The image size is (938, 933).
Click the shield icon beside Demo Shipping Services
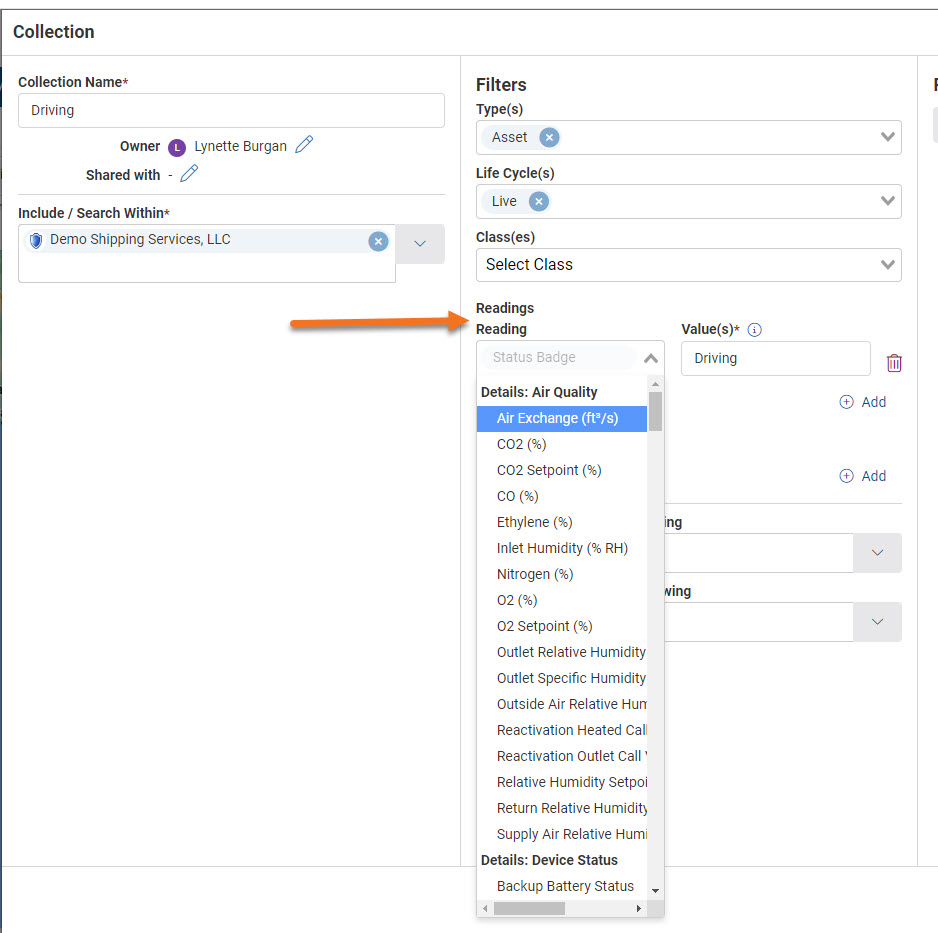tap(36, 240)
